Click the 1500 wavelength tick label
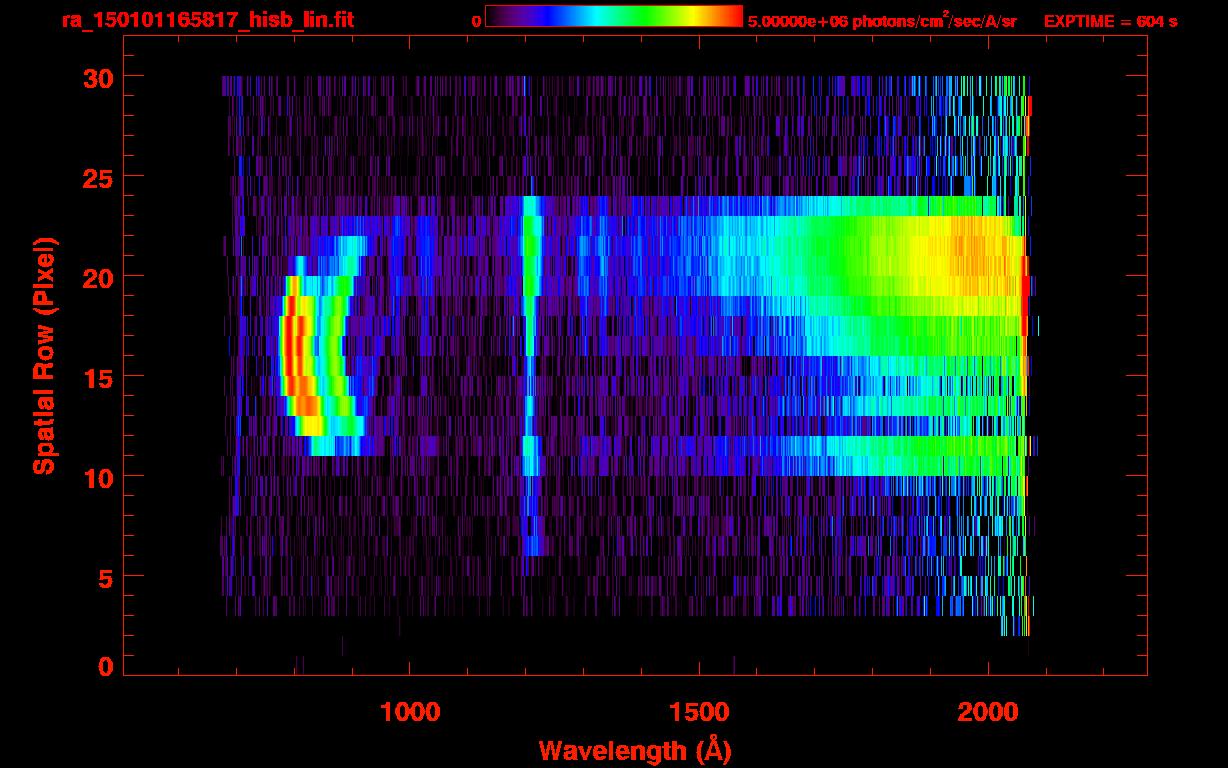 tap(699, 712)
